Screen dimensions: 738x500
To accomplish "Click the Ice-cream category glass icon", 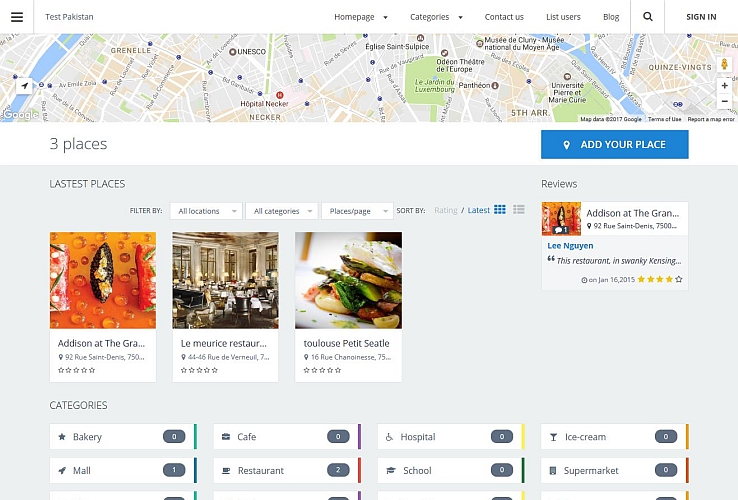I will click(x=554, y=437).
